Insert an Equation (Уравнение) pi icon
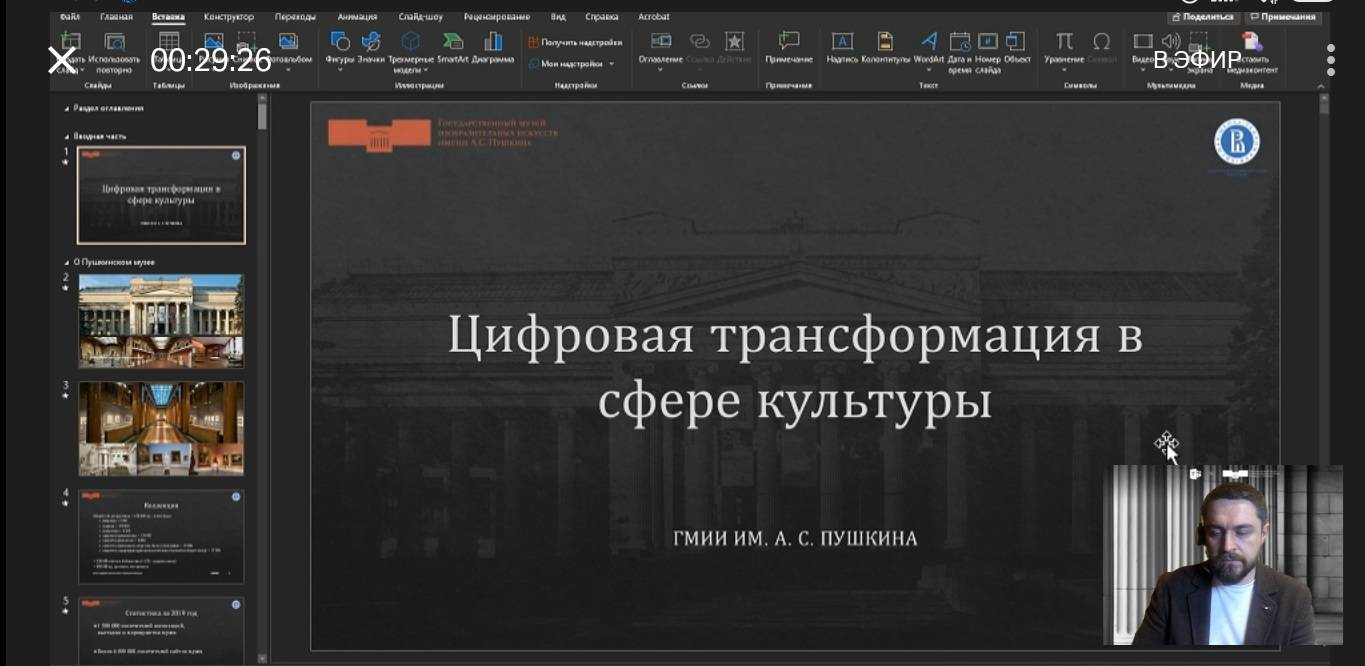The width and height of the screenshot is (1365, 666). [1064, 41]
